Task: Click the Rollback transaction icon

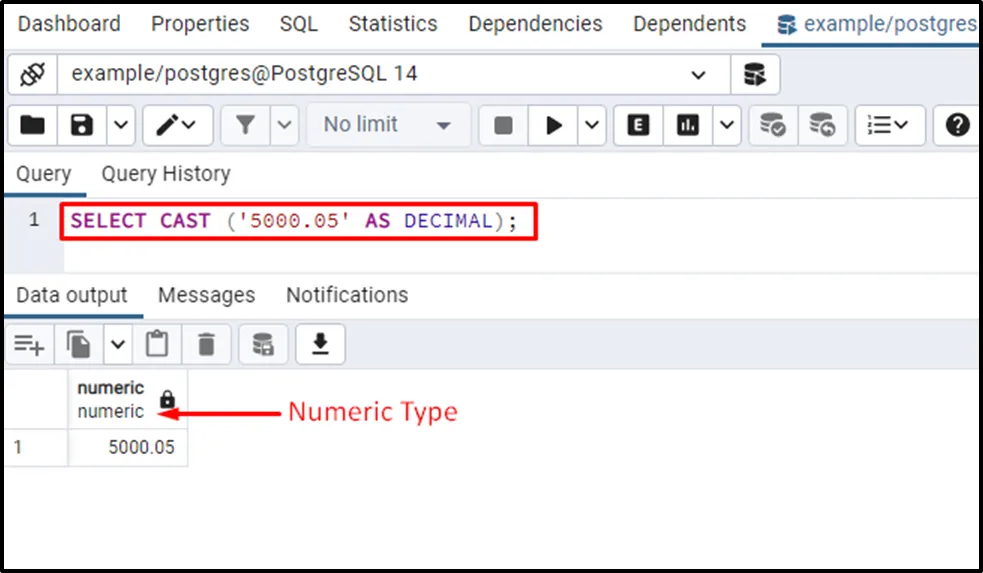Action: (x=822, y=125)
